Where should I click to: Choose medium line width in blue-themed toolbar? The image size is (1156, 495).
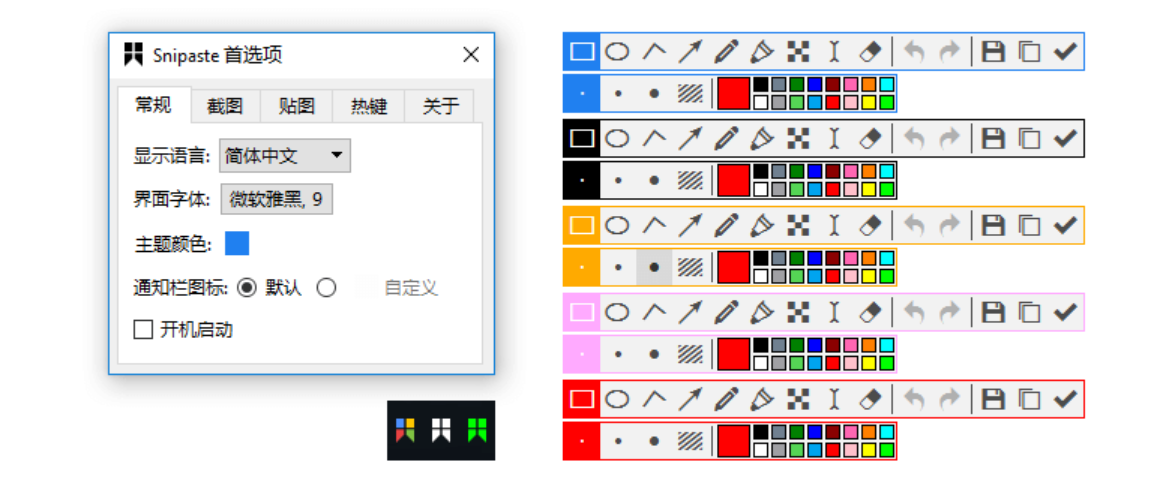pos(618,94)
